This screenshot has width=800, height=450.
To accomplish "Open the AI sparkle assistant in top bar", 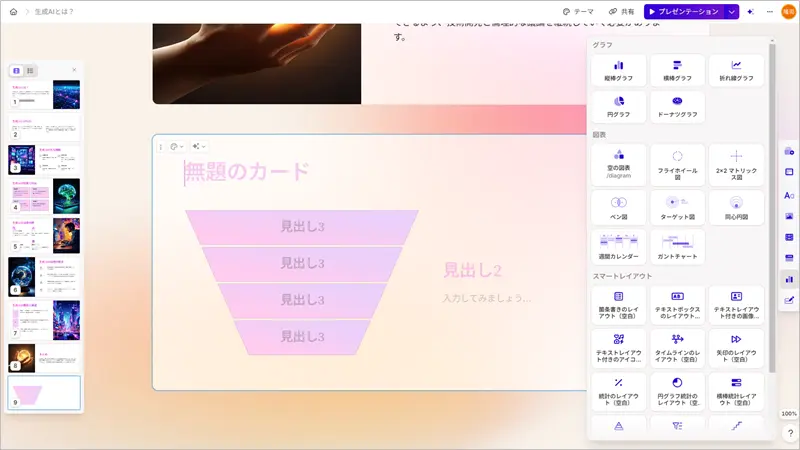I will 750,11.
